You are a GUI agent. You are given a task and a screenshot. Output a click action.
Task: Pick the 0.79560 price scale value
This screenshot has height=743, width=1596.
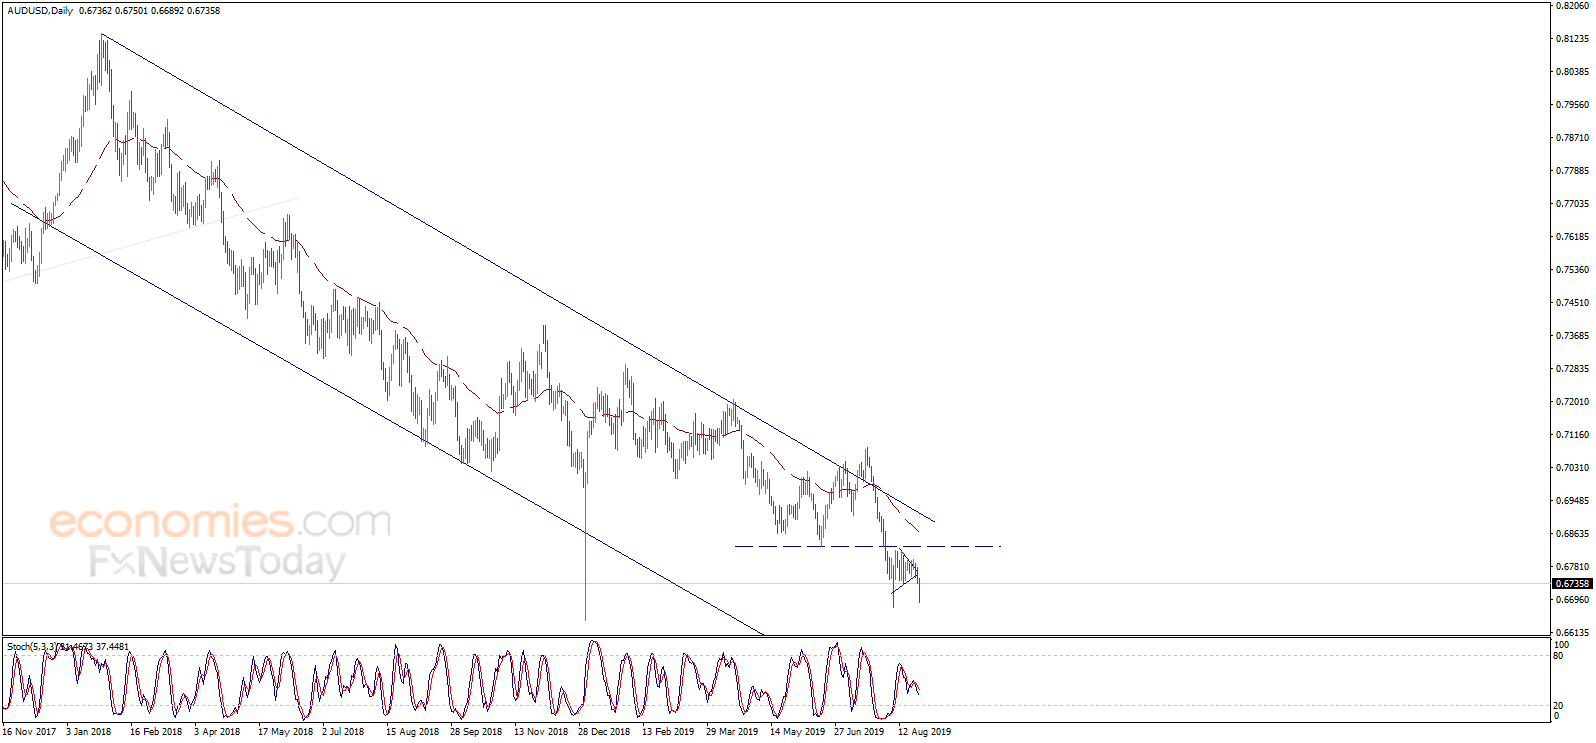point(1572,105)
